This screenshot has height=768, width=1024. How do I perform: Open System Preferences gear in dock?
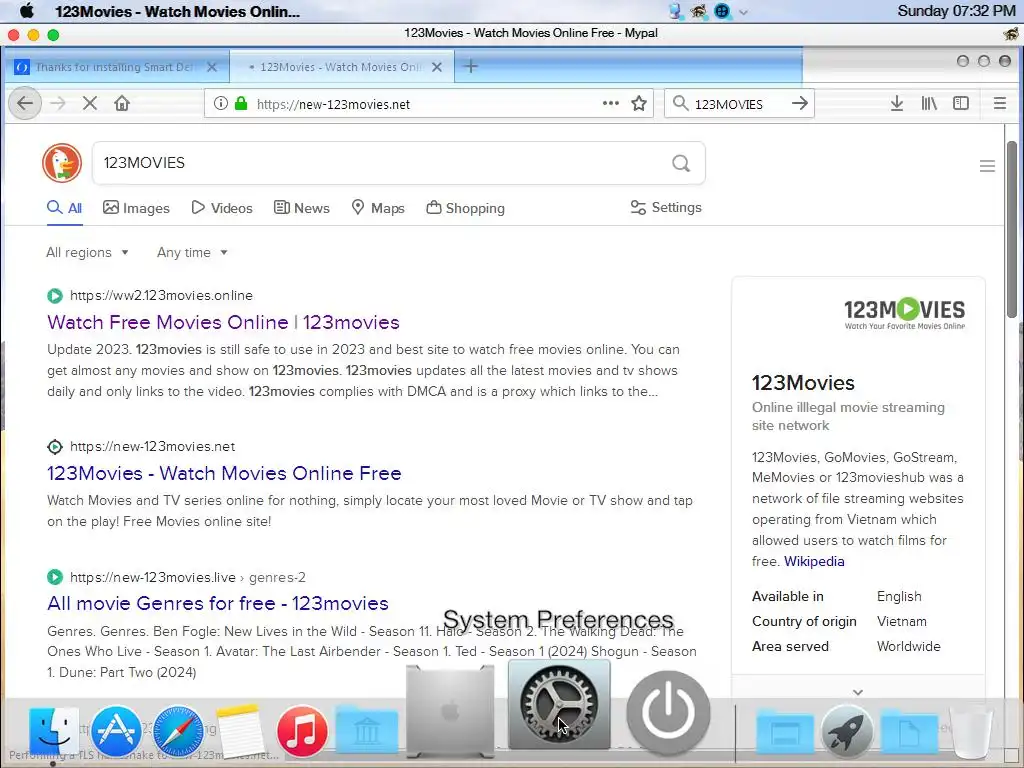click(559, 704)
